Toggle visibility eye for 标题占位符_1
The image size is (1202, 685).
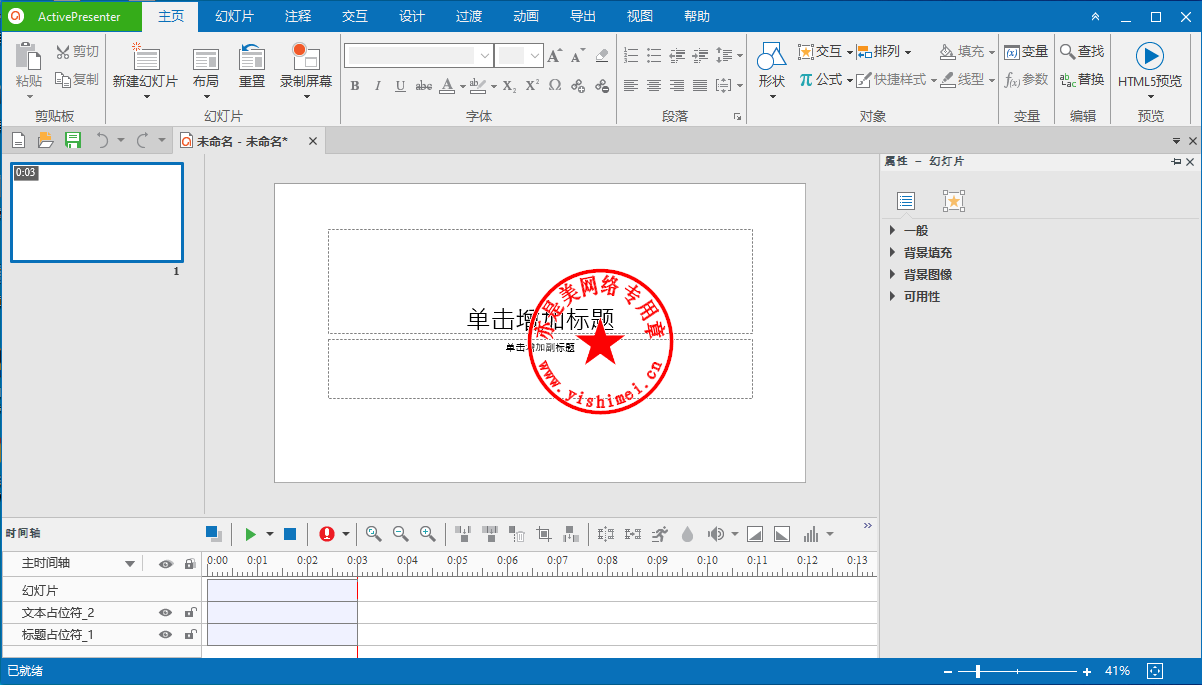(x=165, y=634)
